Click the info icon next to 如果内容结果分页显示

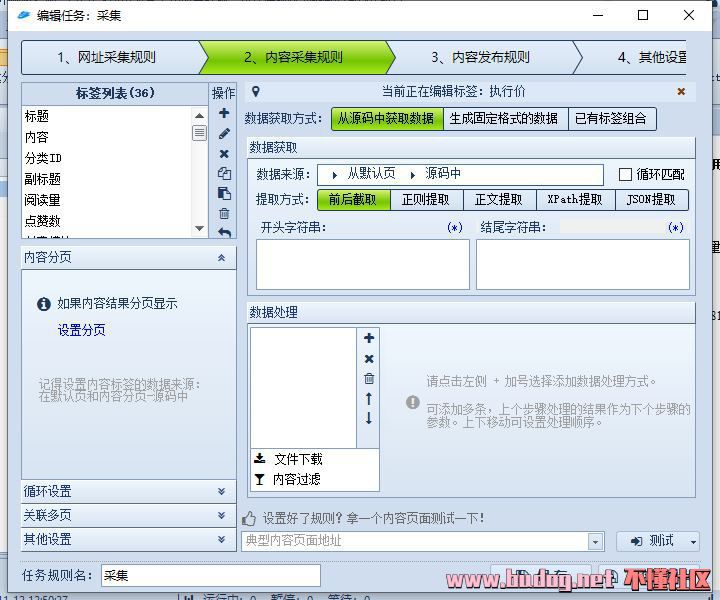pyautogui.click(x=44, y=304)
